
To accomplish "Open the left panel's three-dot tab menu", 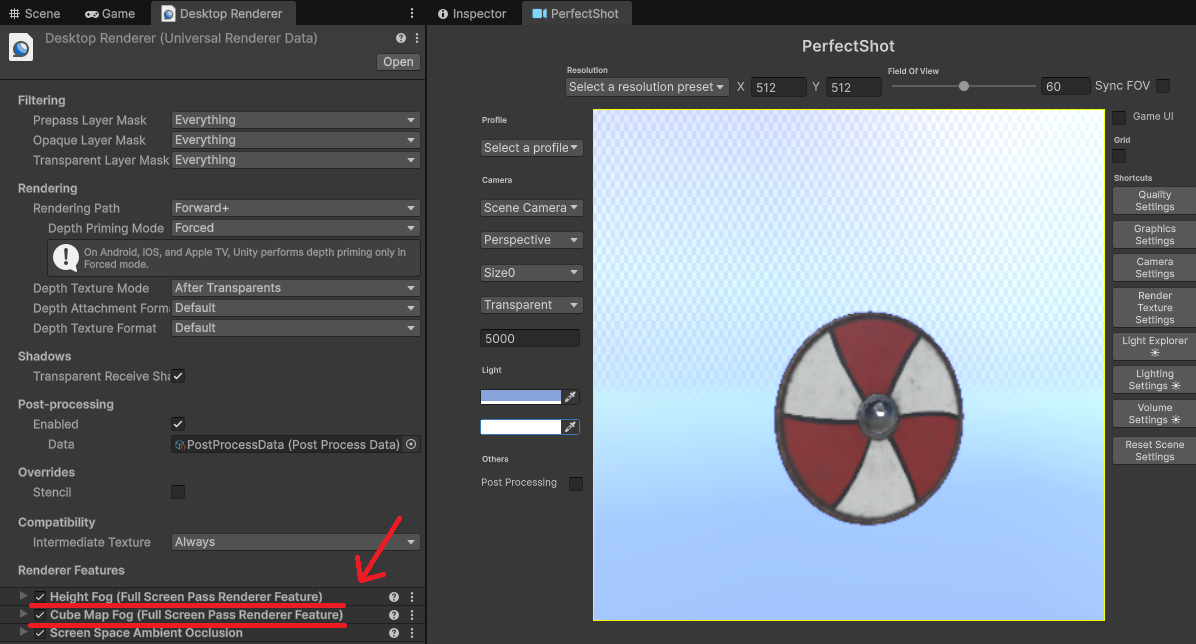I will pyautogui.click(x=412, y=14).
